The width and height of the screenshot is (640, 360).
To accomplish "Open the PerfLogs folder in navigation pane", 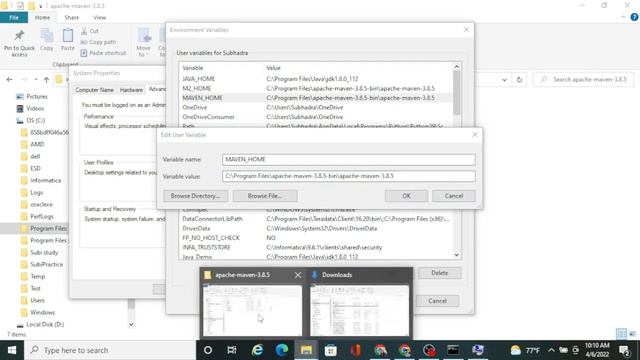I will click(42, 216).
